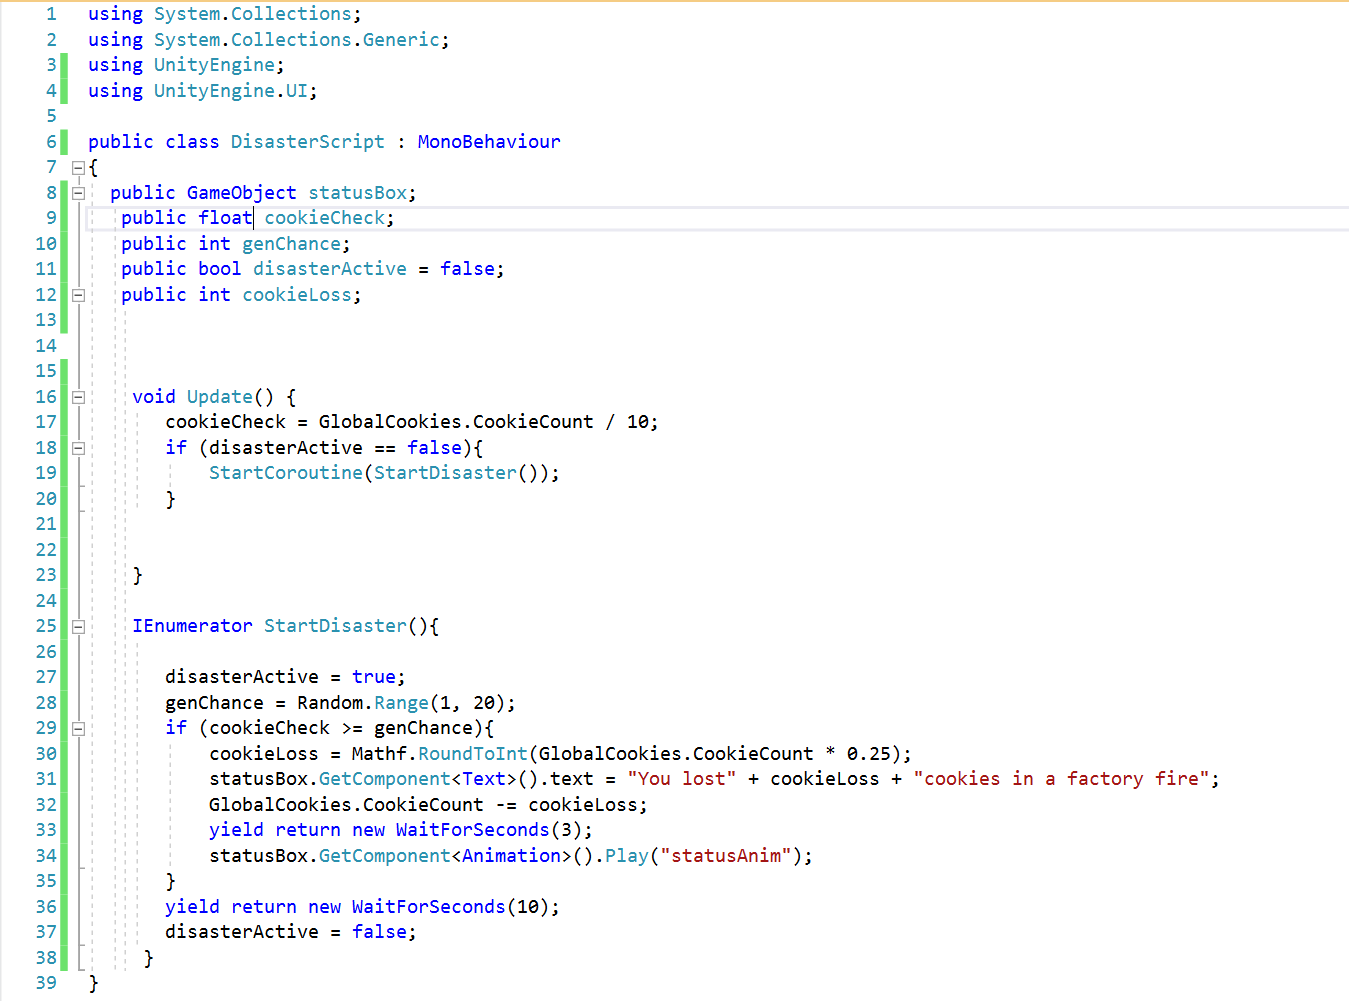Click the string You lost on line 31

tap(679, 778)
